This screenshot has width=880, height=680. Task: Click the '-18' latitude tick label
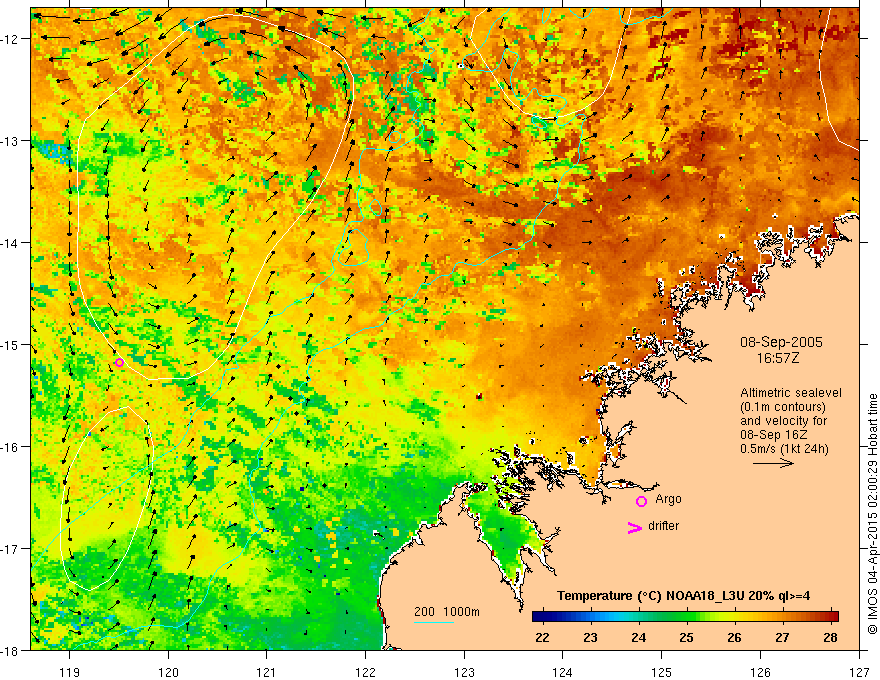point(12,650)
